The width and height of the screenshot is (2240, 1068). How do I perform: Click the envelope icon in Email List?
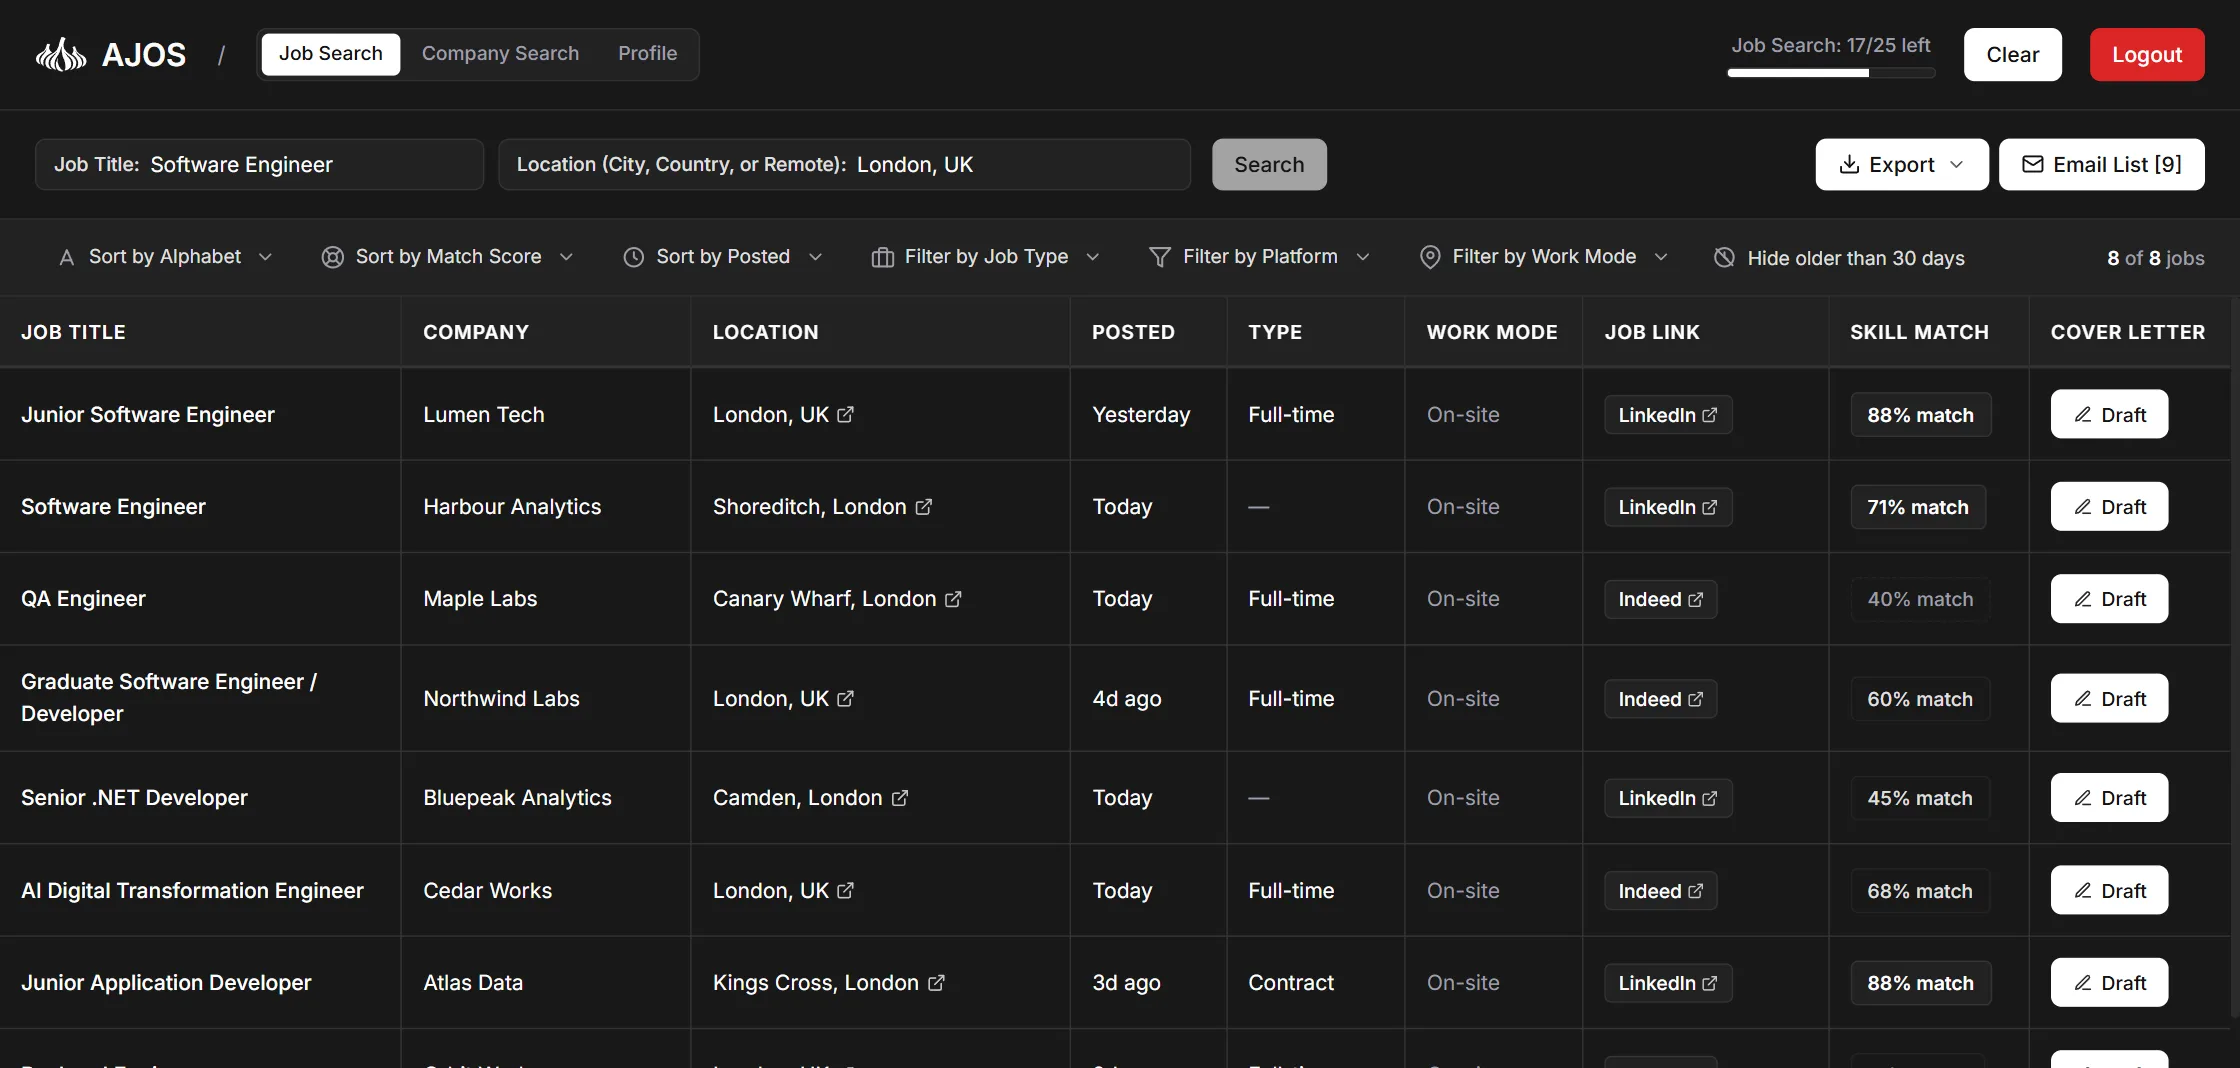(x=2033, y=164)
